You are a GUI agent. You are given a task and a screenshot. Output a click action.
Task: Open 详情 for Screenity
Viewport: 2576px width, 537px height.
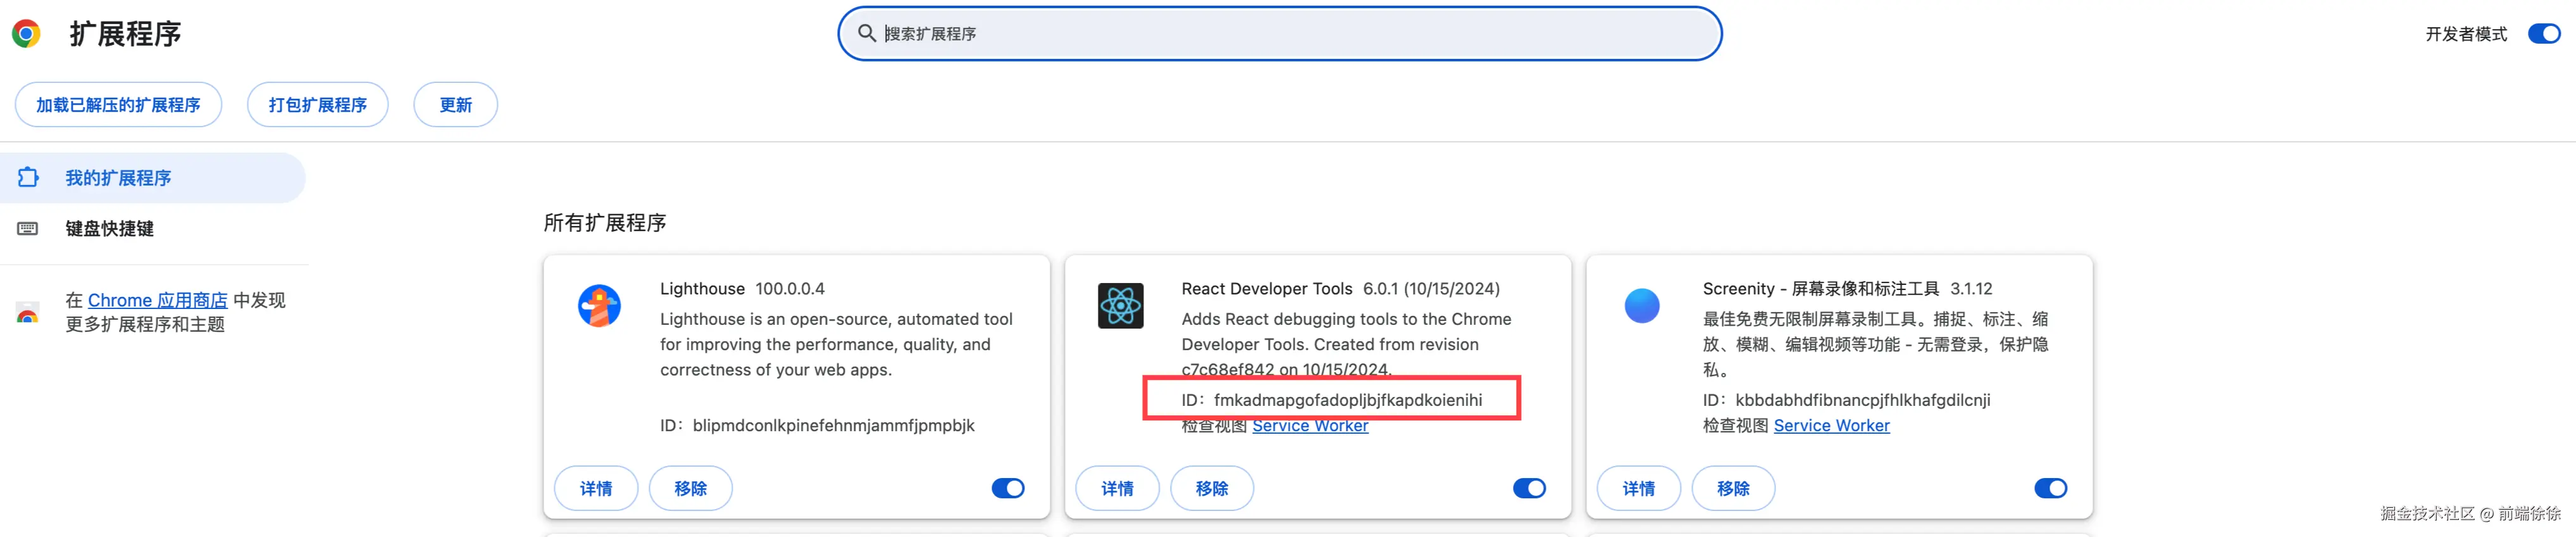click(1638, 488)
